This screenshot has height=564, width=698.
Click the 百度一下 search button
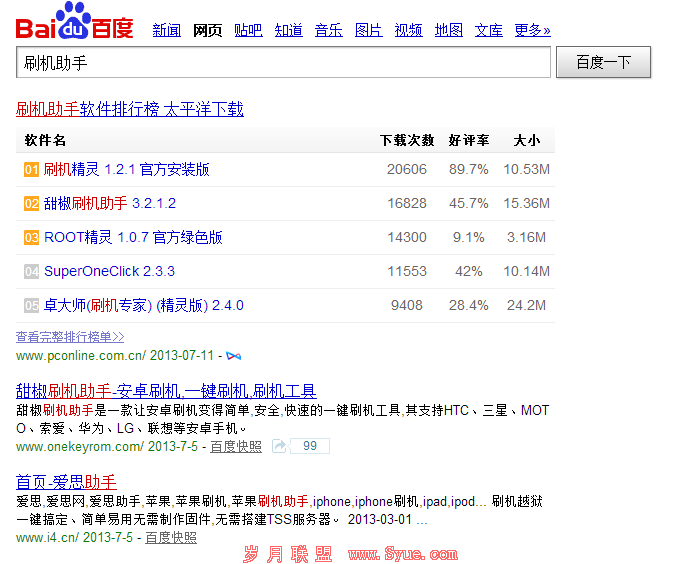603,62
